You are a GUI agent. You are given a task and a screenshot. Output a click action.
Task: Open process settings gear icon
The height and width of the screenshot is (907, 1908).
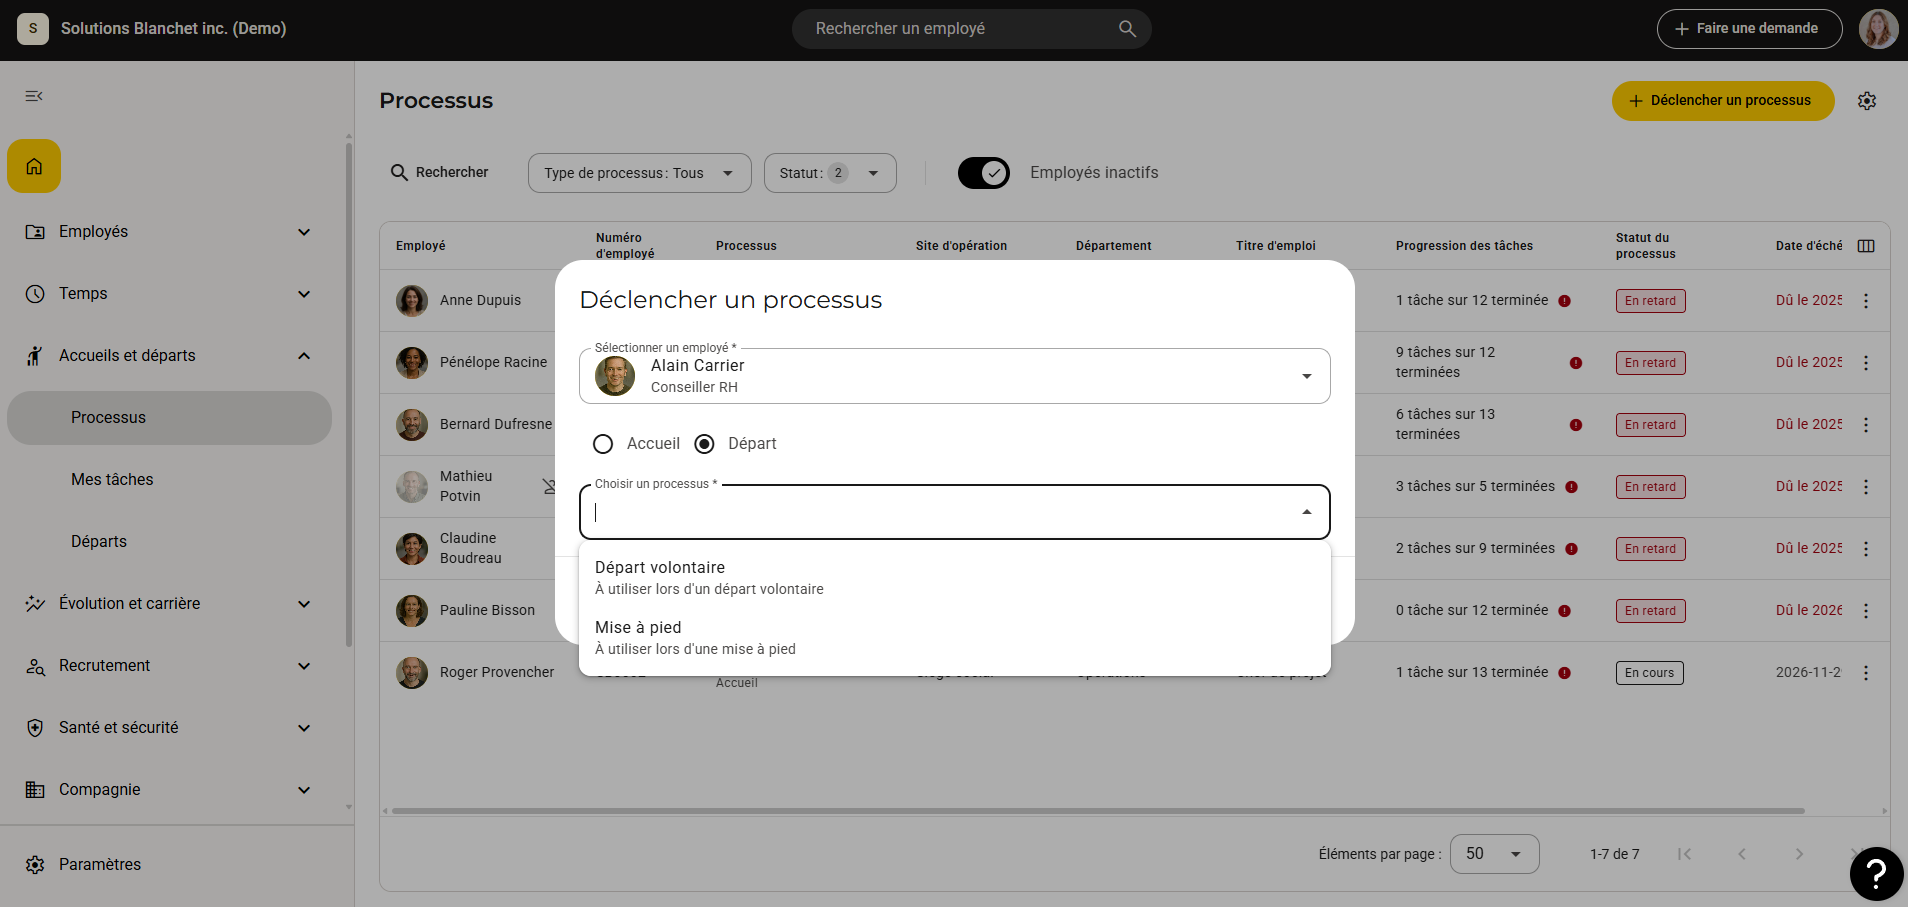[x=1867, y=101]
